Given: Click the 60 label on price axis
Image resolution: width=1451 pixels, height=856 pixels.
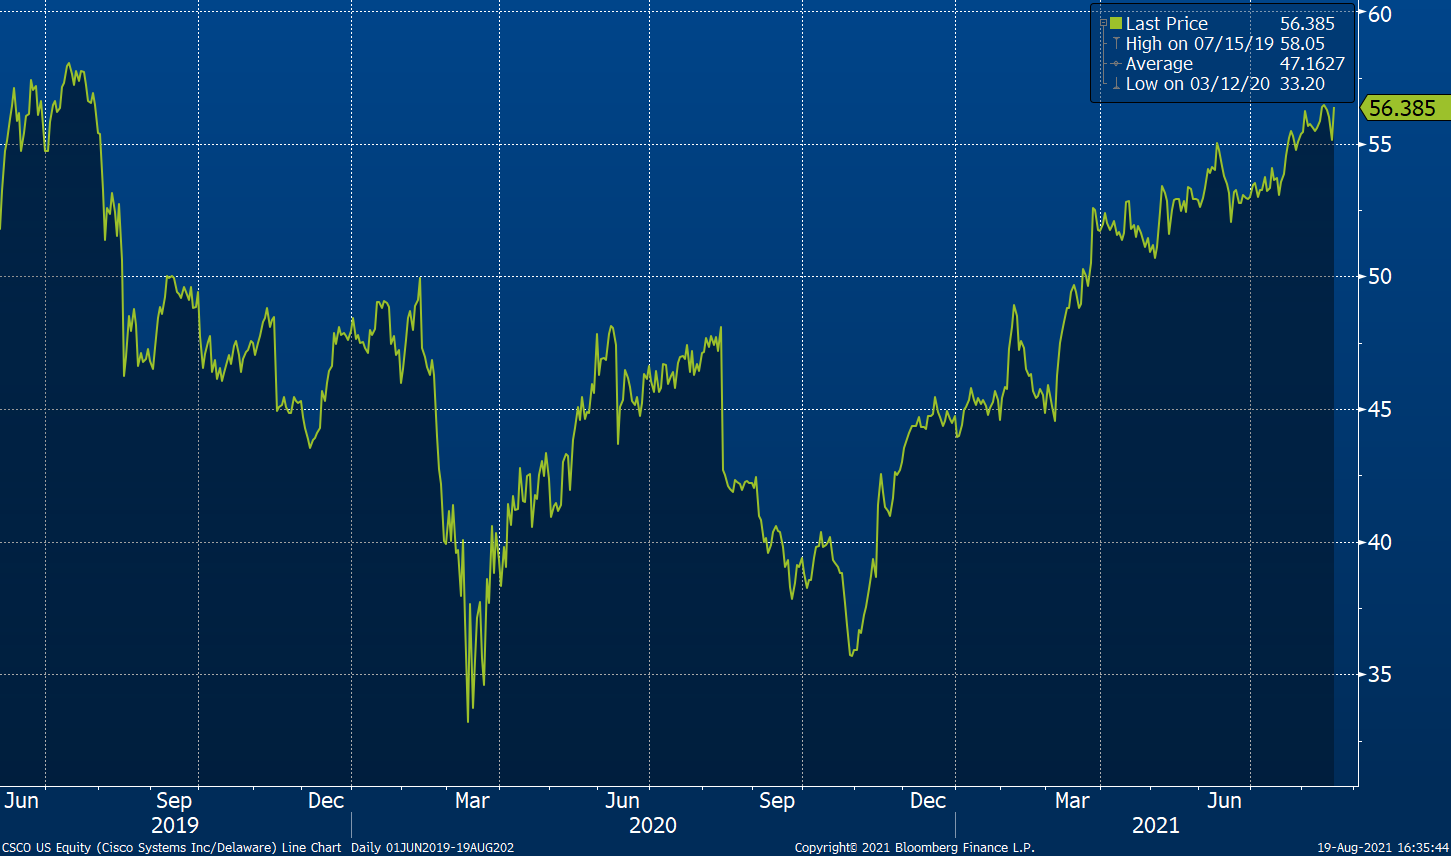Looking at the screenshot, I should (1381, 13).
